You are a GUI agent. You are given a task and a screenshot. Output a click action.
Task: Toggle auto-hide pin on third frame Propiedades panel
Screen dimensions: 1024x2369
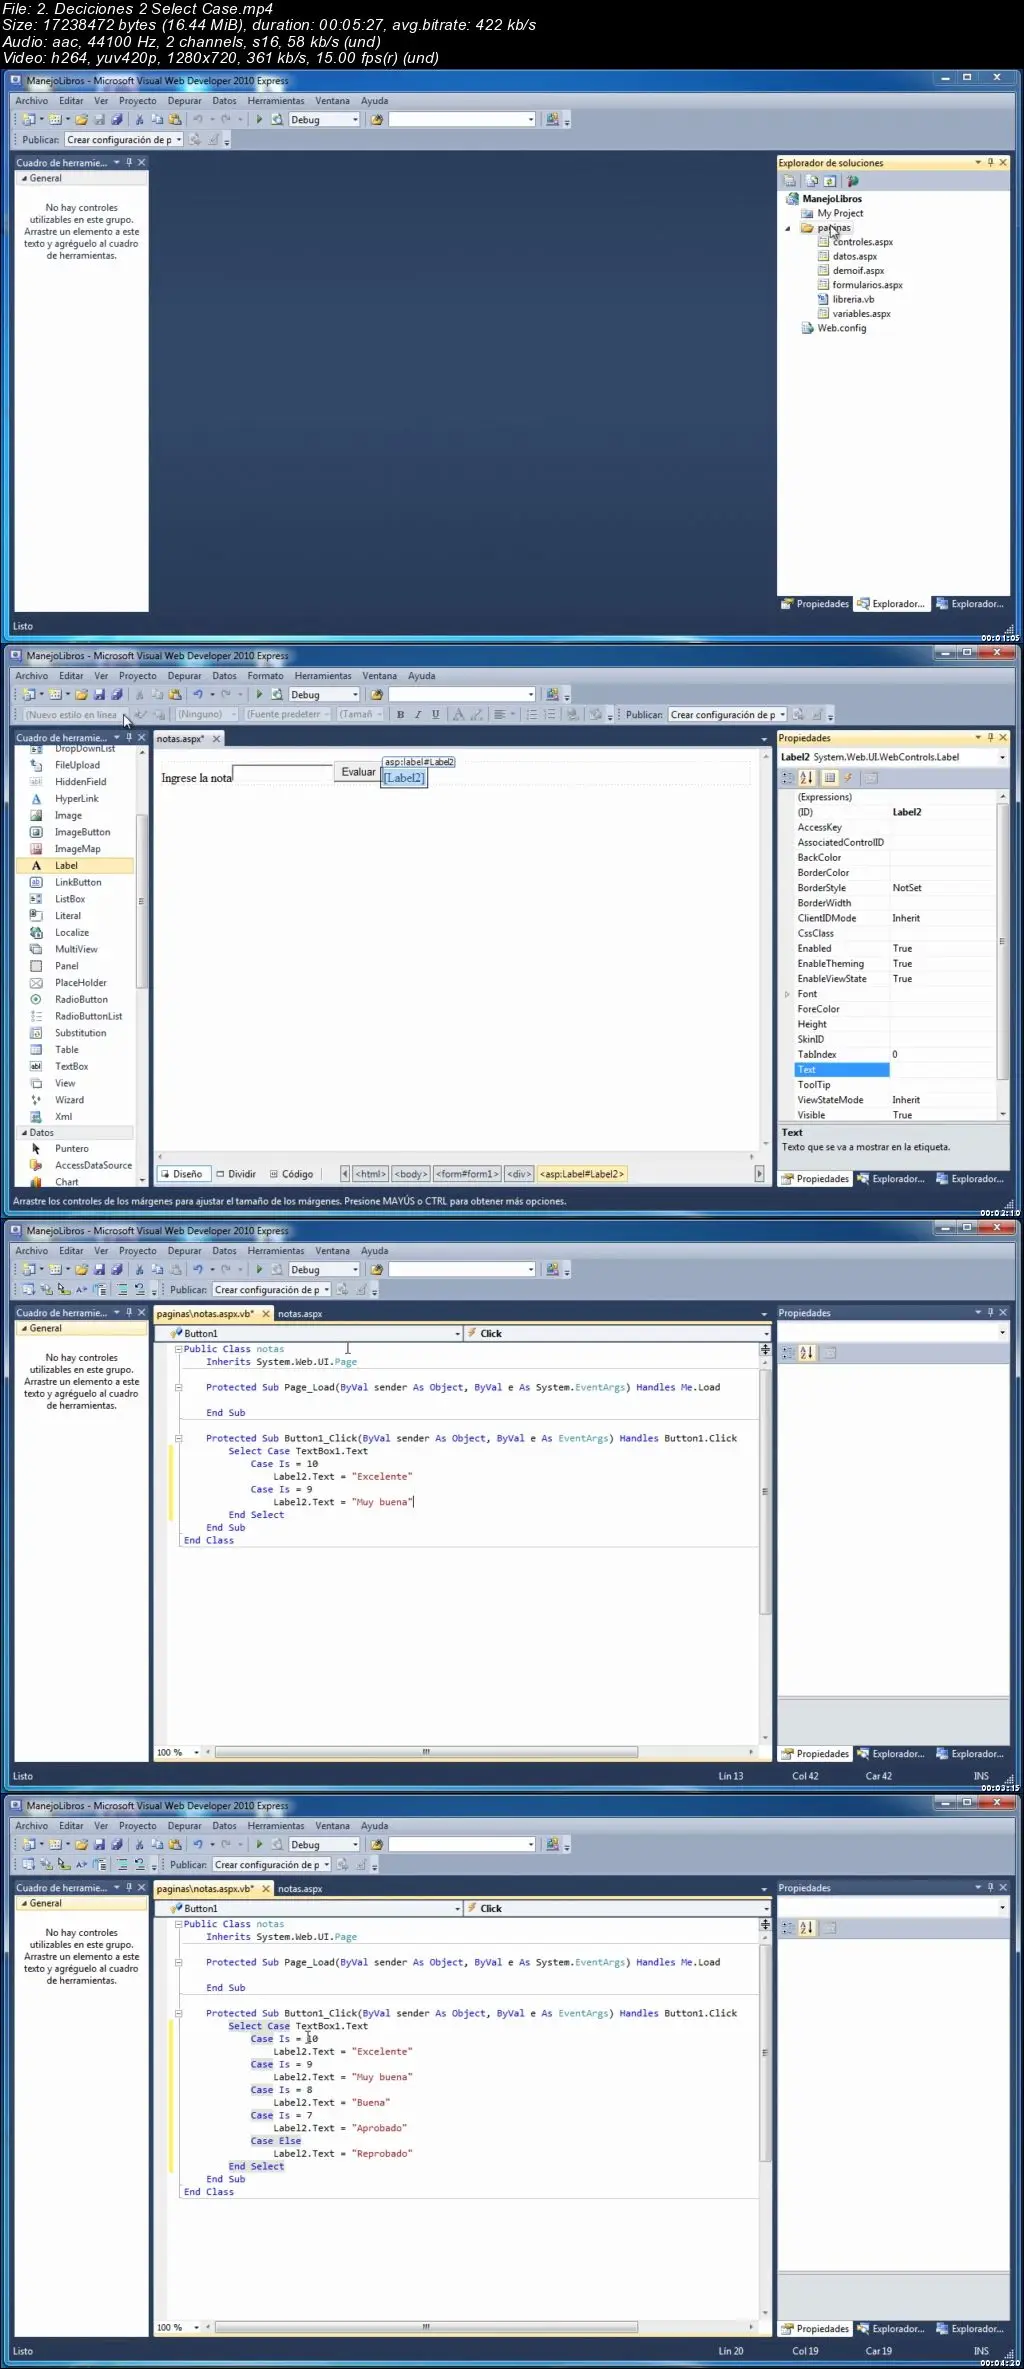click(x=990, y=1312)
